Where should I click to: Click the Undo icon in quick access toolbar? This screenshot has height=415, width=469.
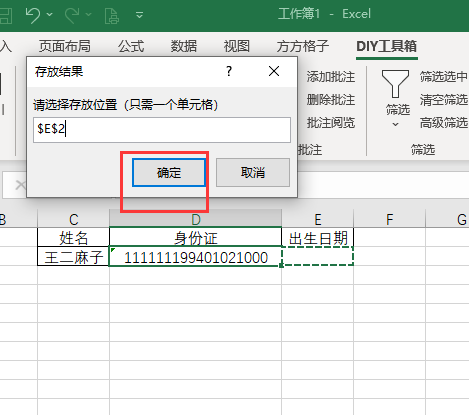[33, 15]
